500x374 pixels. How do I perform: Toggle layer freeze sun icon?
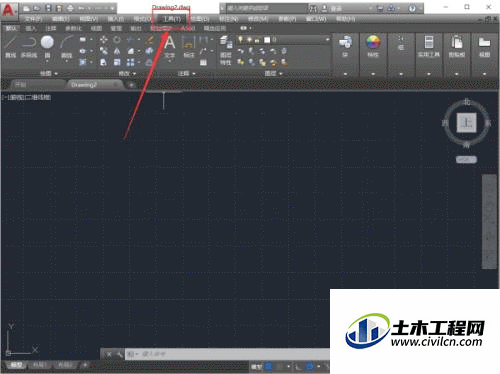pyautogui.click(x=249, y=40)
